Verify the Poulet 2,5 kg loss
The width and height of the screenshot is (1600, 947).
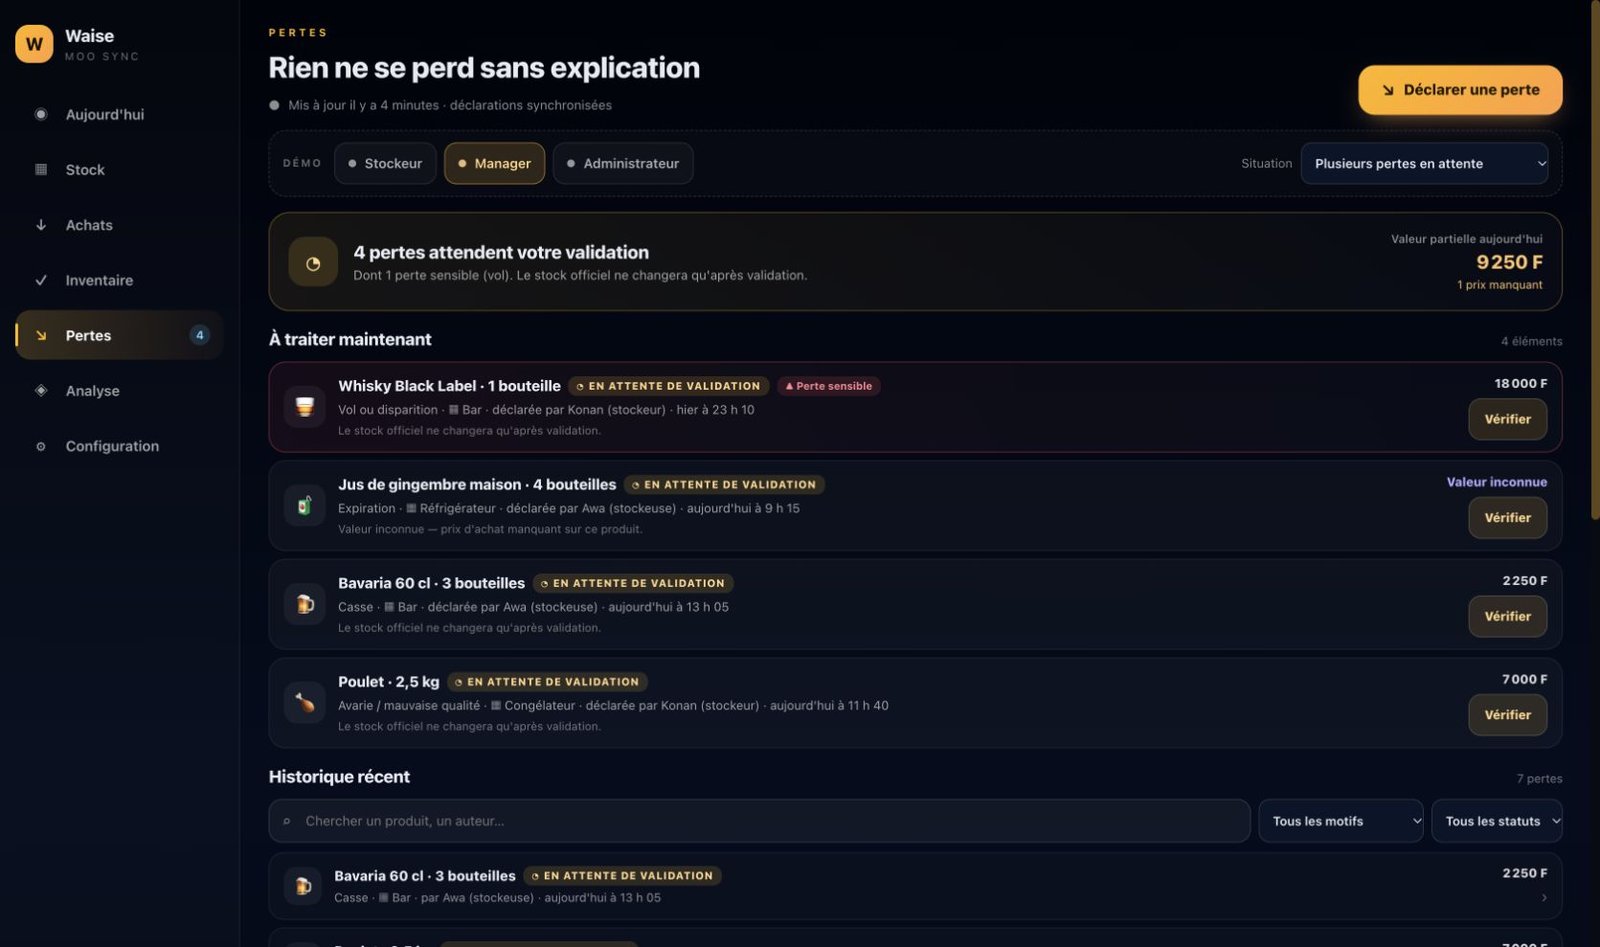(x=1507, y=715)
